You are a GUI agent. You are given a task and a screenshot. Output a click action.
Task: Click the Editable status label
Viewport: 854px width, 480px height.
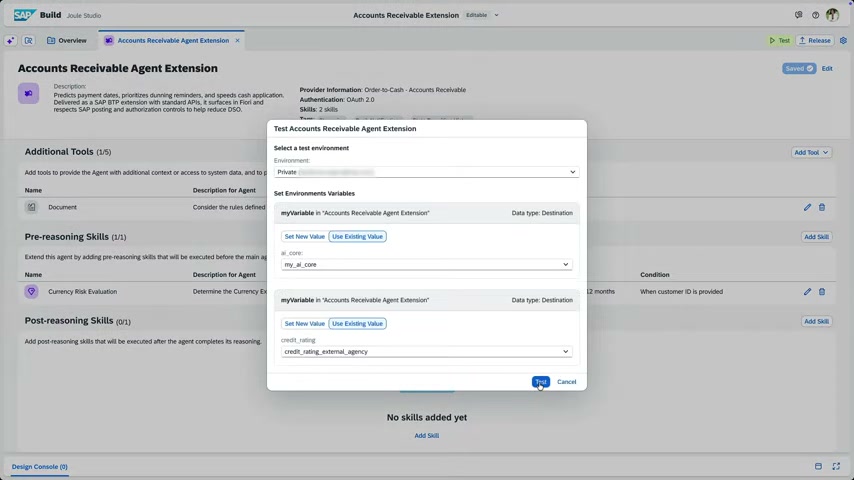point(477,15)
